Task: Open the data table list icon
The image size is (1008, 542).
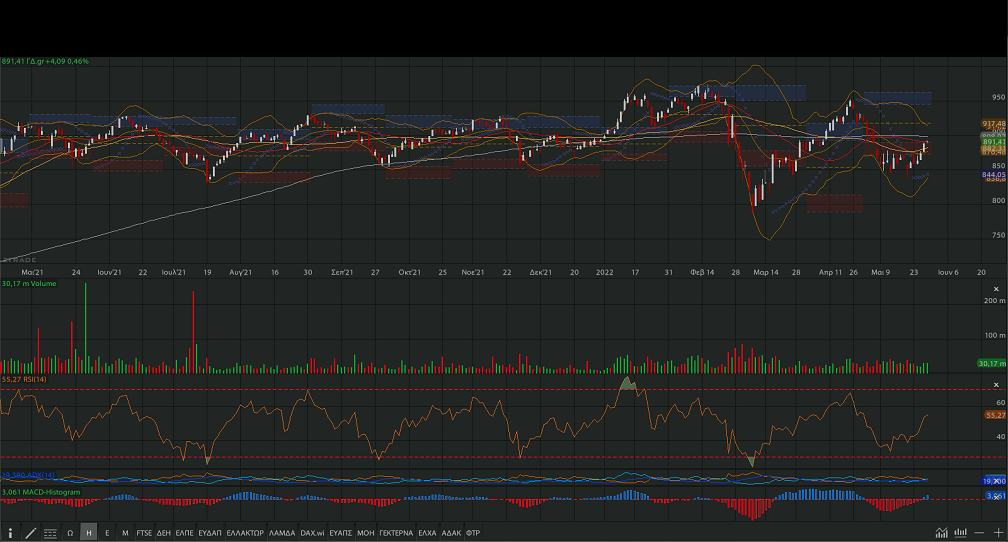Action: pos(50,533)
